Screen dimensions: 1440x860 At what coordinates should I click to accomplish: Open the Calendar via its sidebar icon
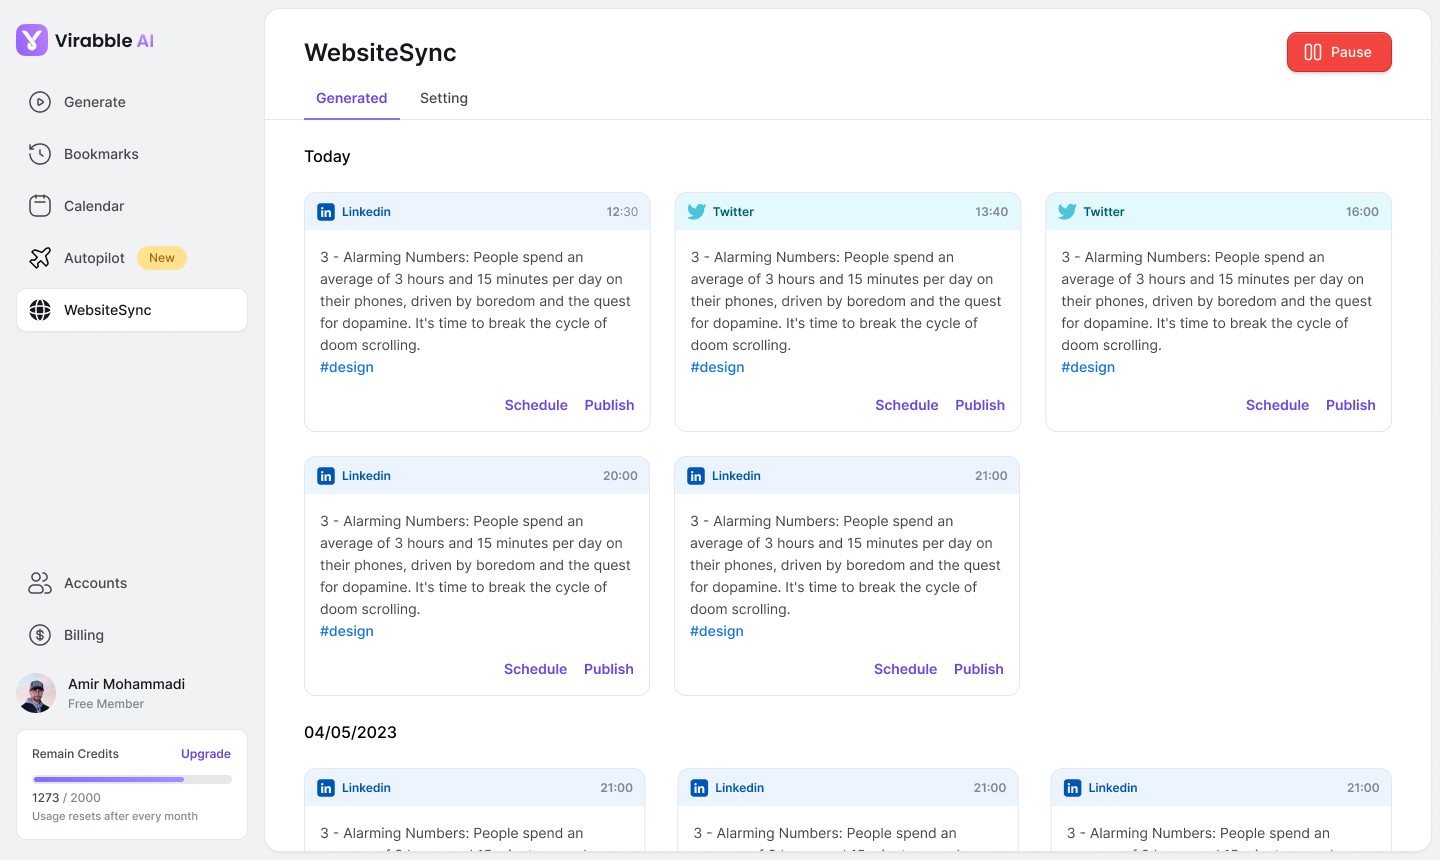40,206
